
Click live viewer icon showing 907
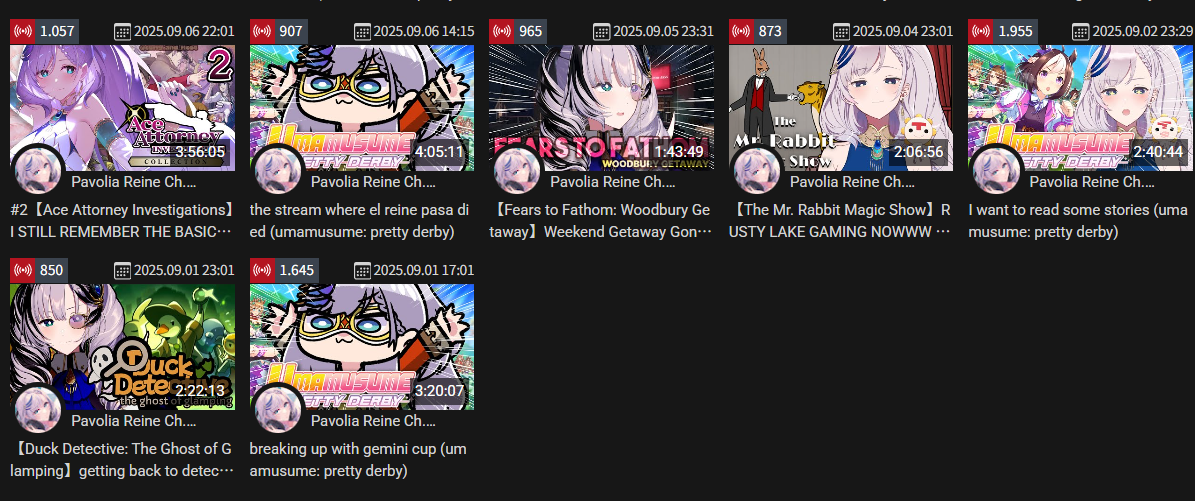point(262,31)
